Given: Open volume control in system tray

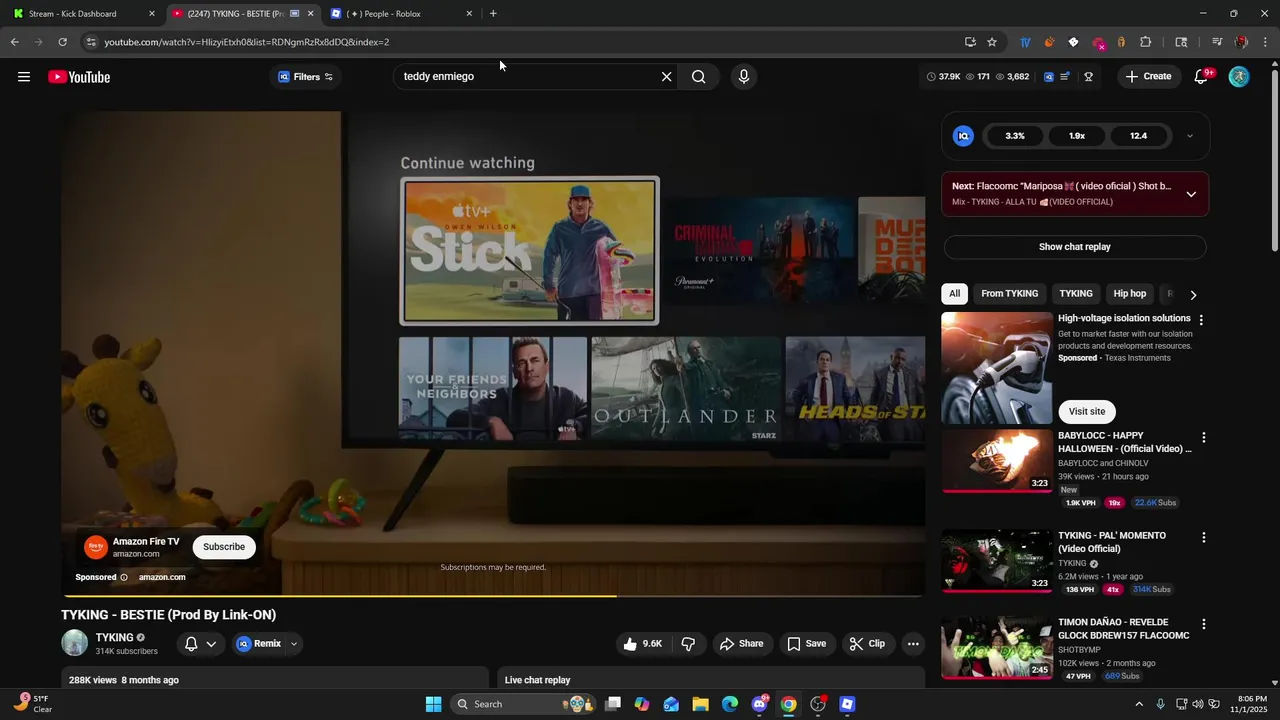Looking at the screenshot, I should click(1198, 704).
